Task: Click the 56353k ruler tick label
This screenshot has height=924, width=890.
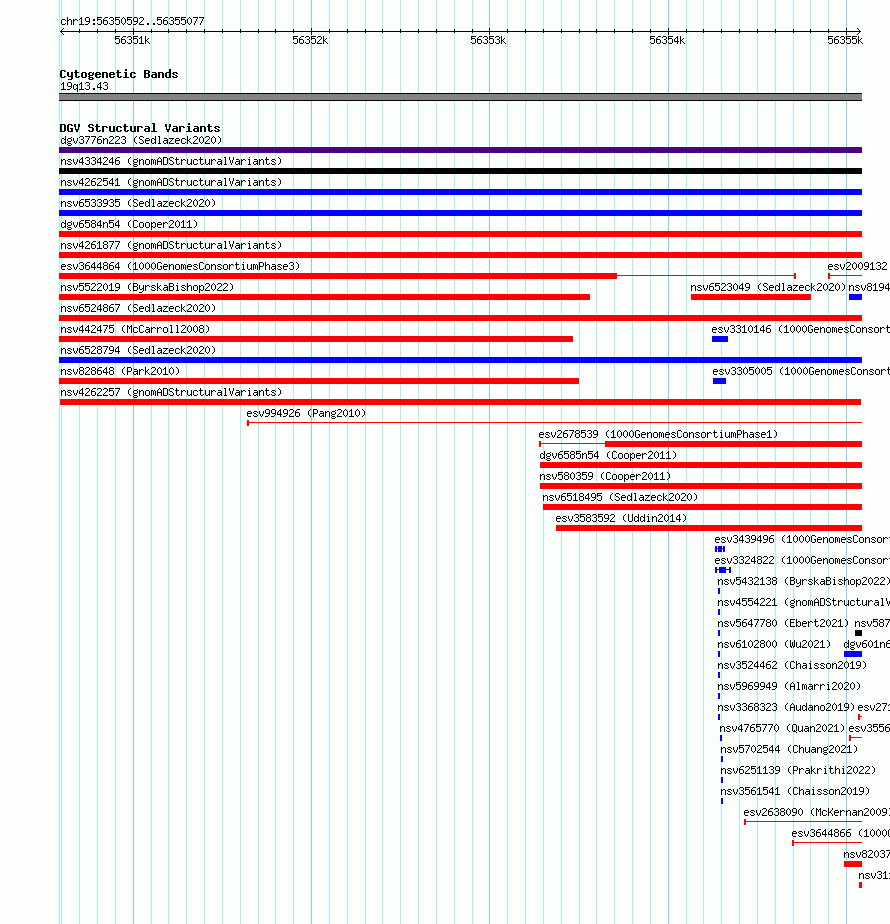Action: [x=488, y=41]
